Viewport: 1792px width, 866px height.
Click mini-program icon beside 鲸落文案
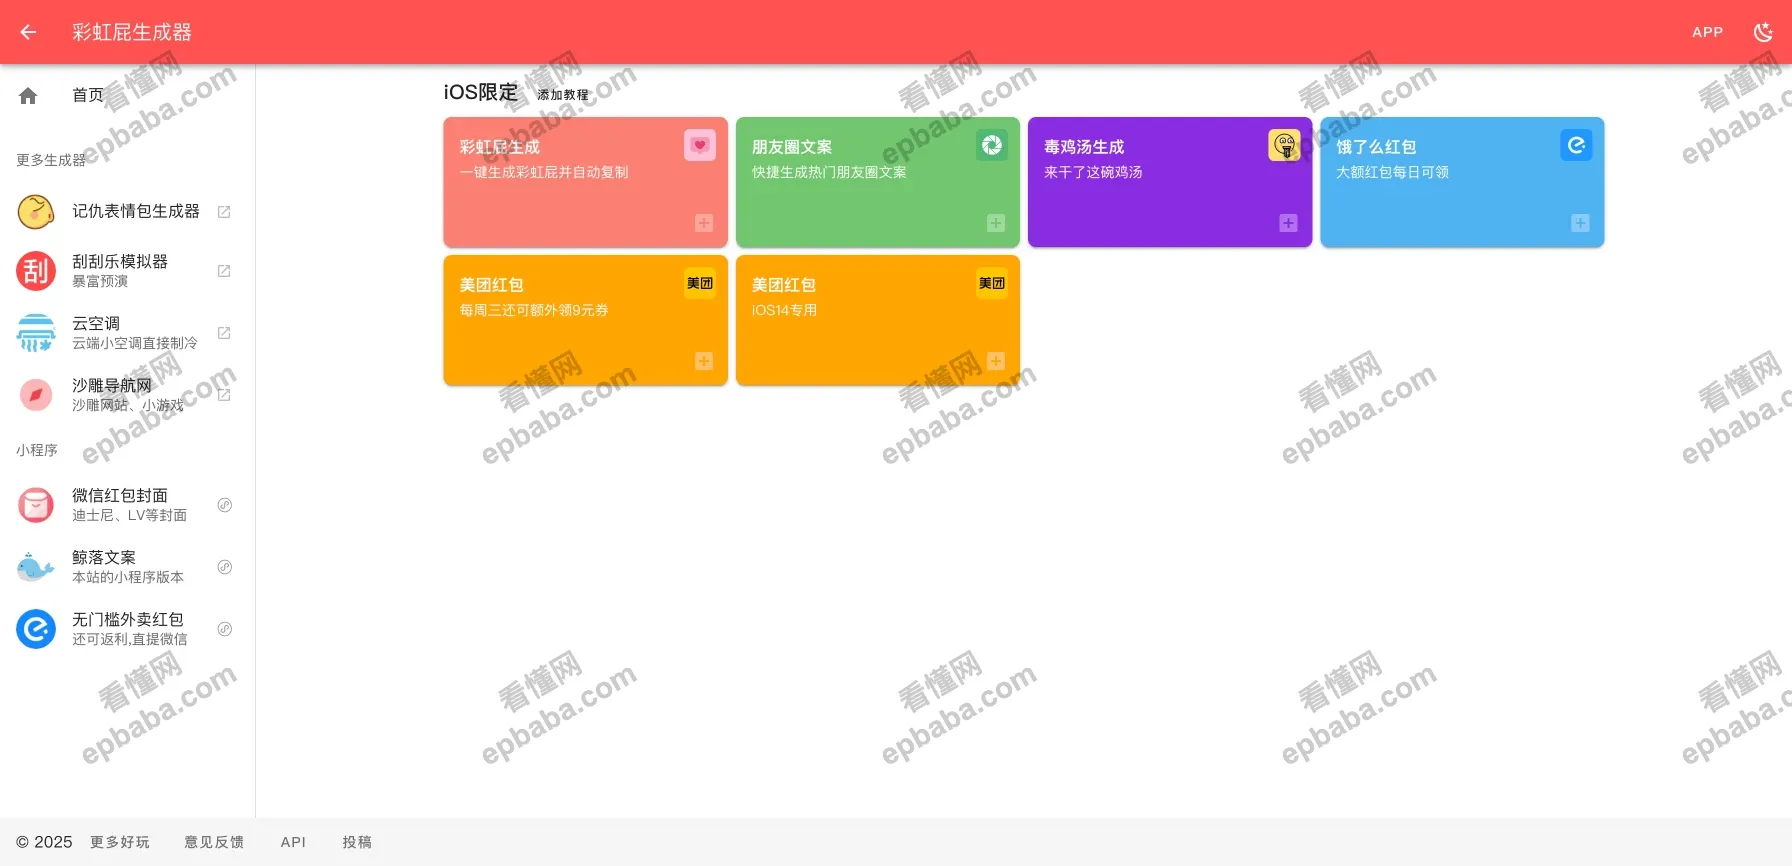pos(225,567)
